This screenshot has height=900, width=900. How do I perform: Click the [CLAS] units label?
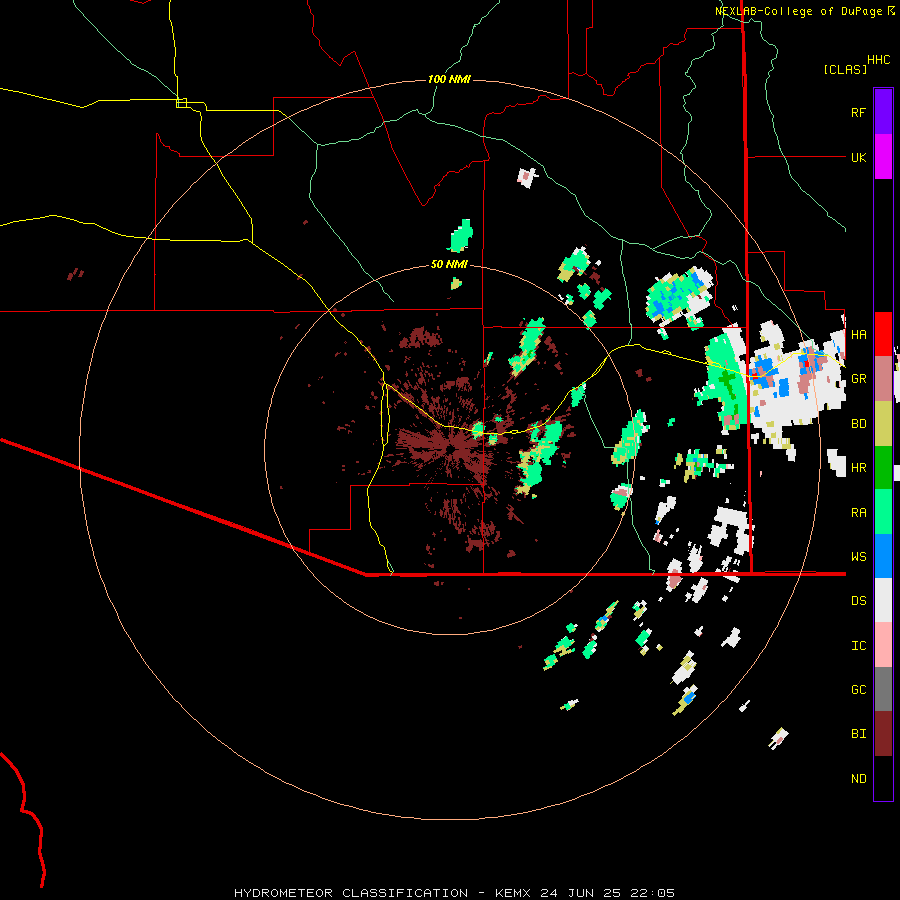click(x=845, y=70)
